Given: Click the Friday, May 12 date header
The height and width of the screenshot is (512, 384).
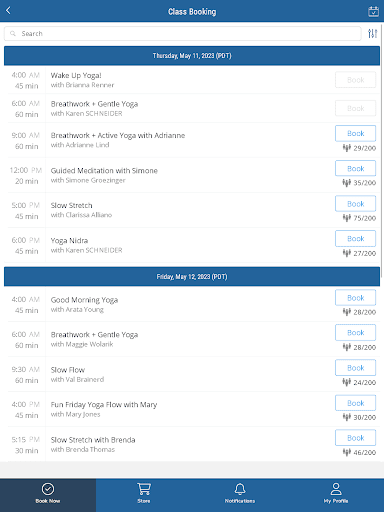Looking at the screenshot, I should (192, 277).
